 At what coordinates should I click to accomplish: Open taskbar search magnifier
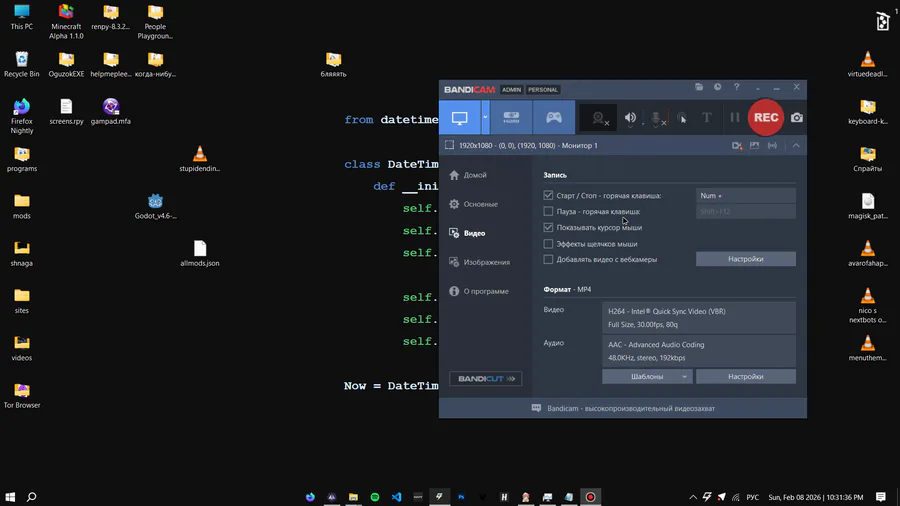click(32, 497)
